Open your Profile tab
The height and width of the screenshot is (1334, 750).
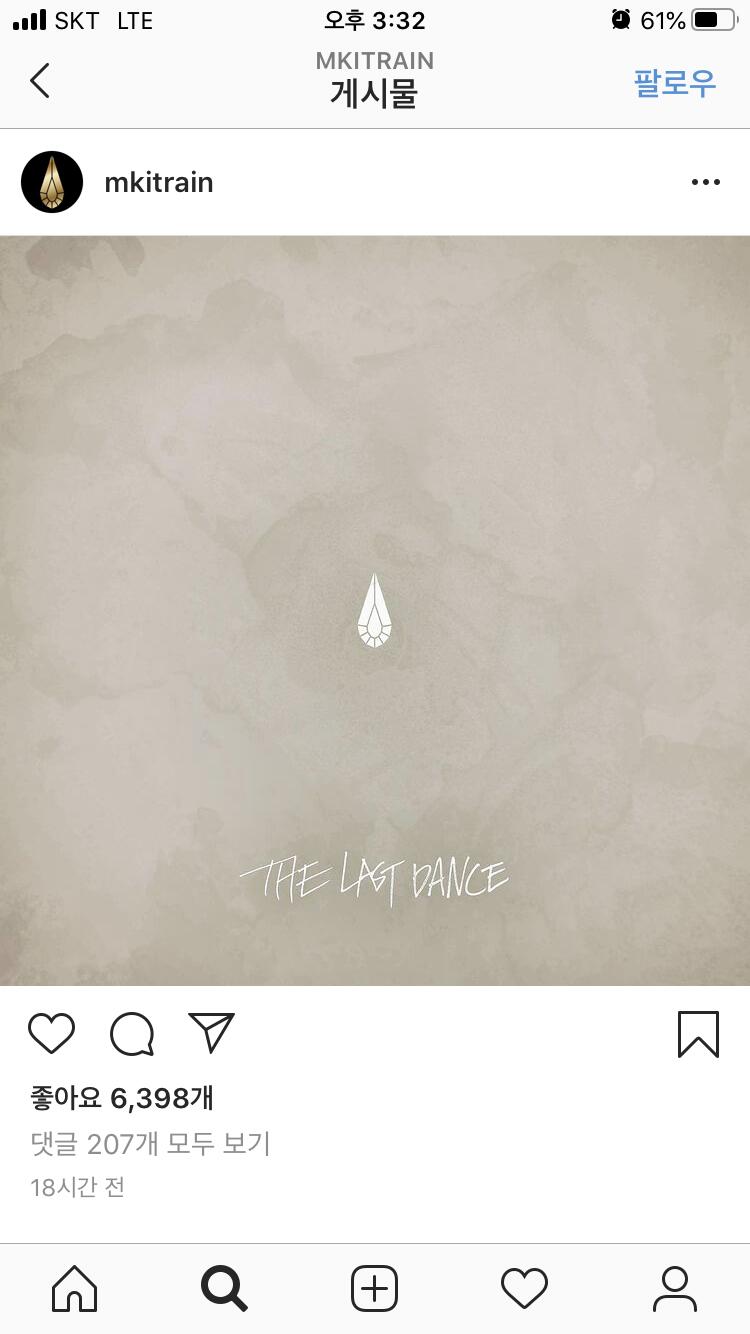point(675,1288)
